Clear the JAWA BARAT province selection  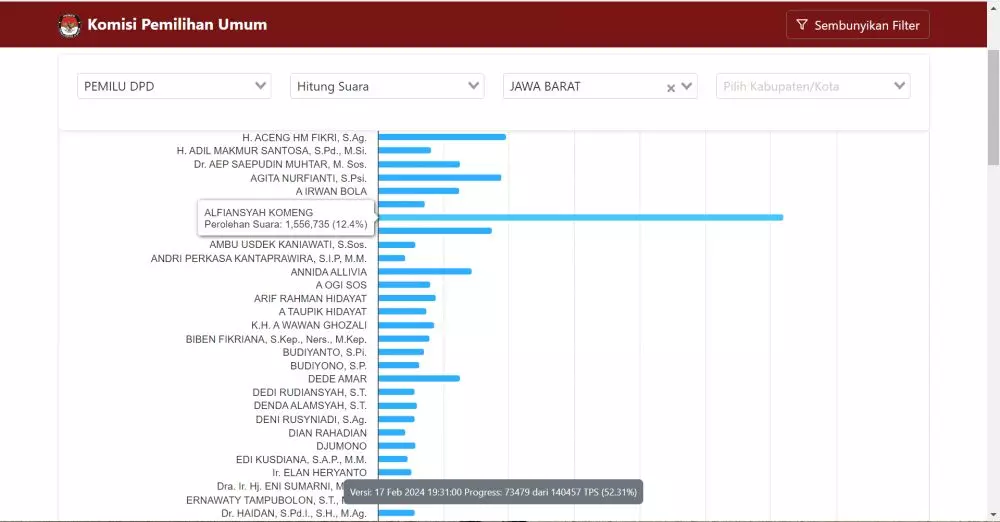coord(671,88)
